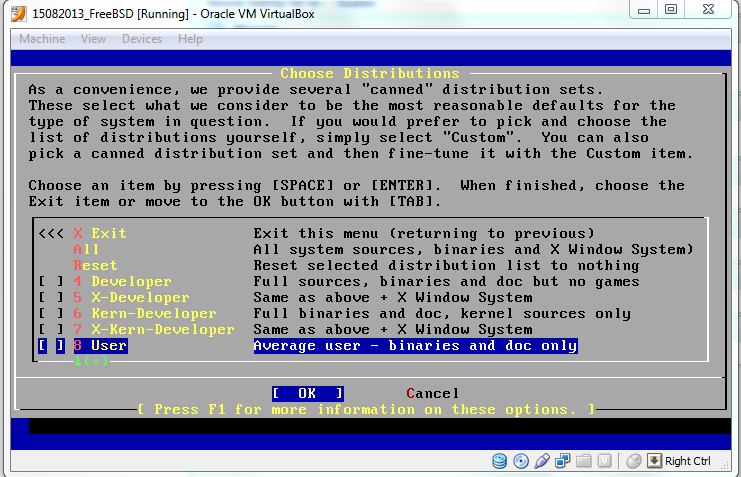Click the video capture status icon
This screenshot has width=741, height=477.
point(604,461)
